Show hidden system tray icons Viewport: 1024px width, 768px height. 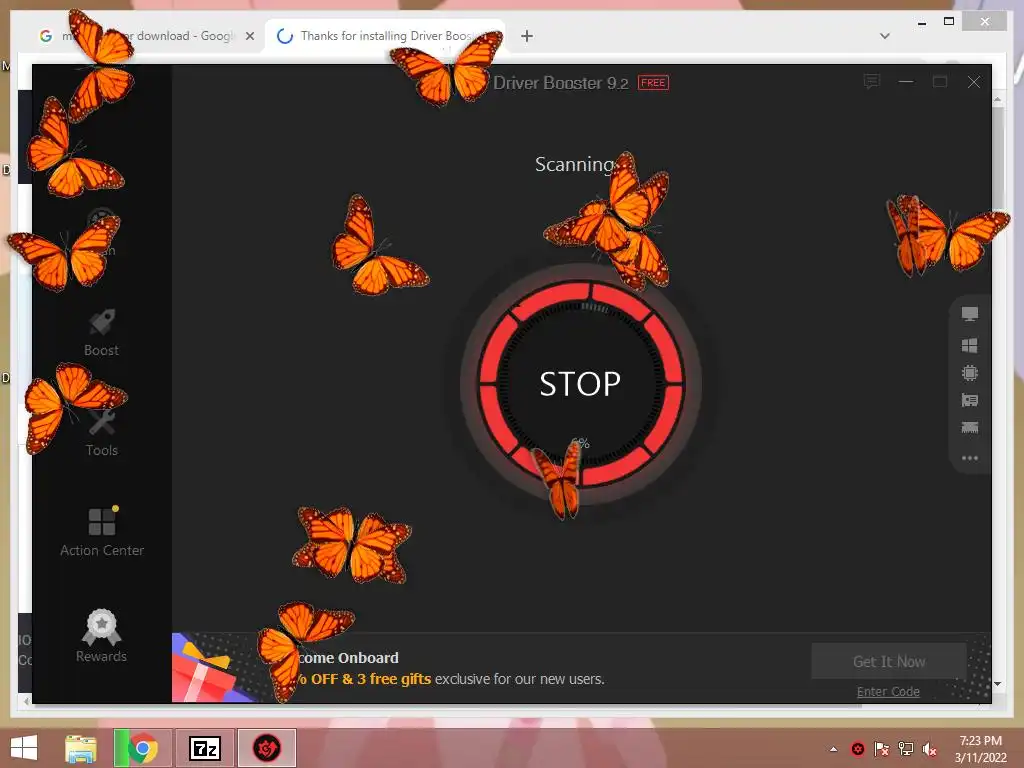(833, 749)
